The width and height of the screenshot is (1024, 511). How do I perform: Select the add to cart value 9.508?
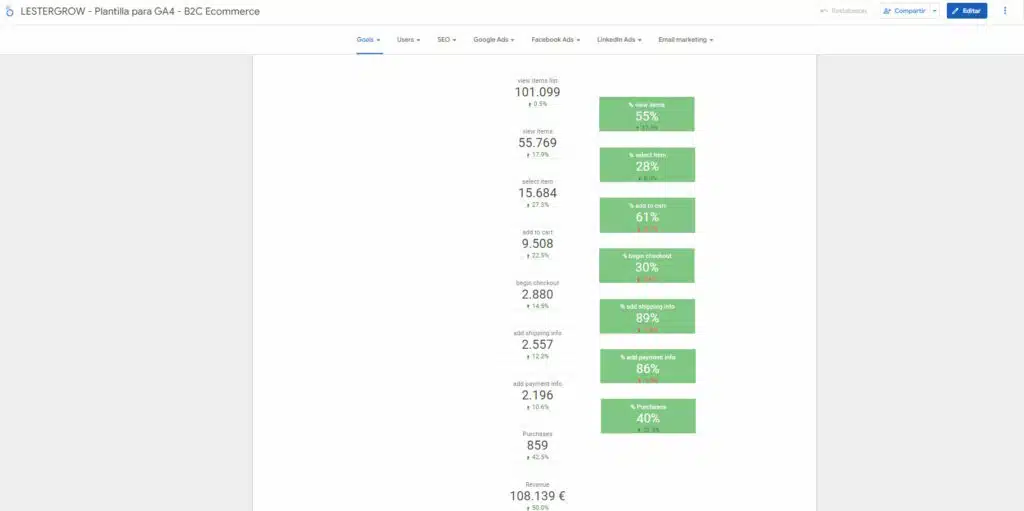tap(537, 244)
